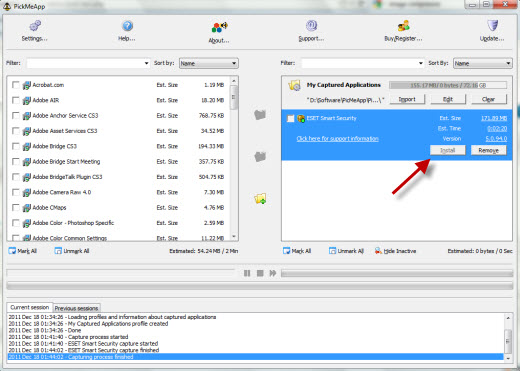Click the Import button

coord(407,99)
